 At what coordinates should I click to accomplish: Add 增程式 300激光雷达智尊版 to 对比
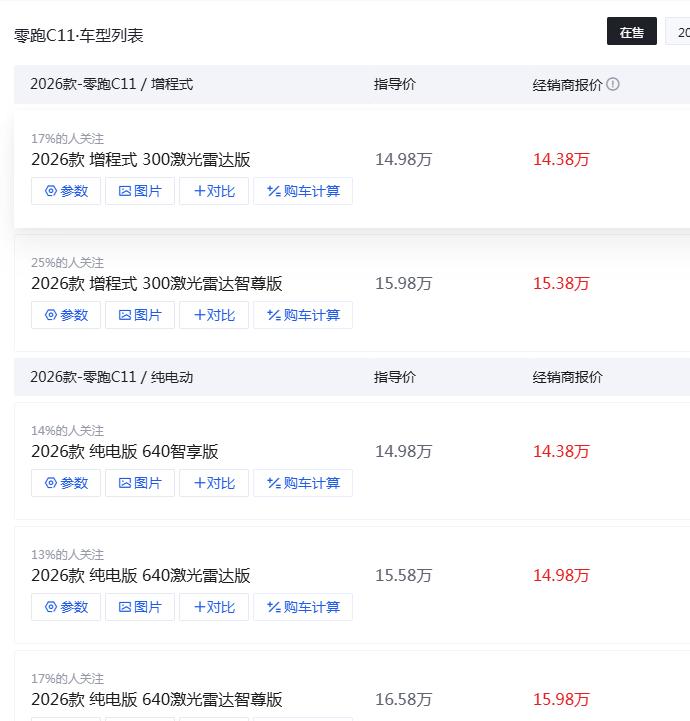214,315
